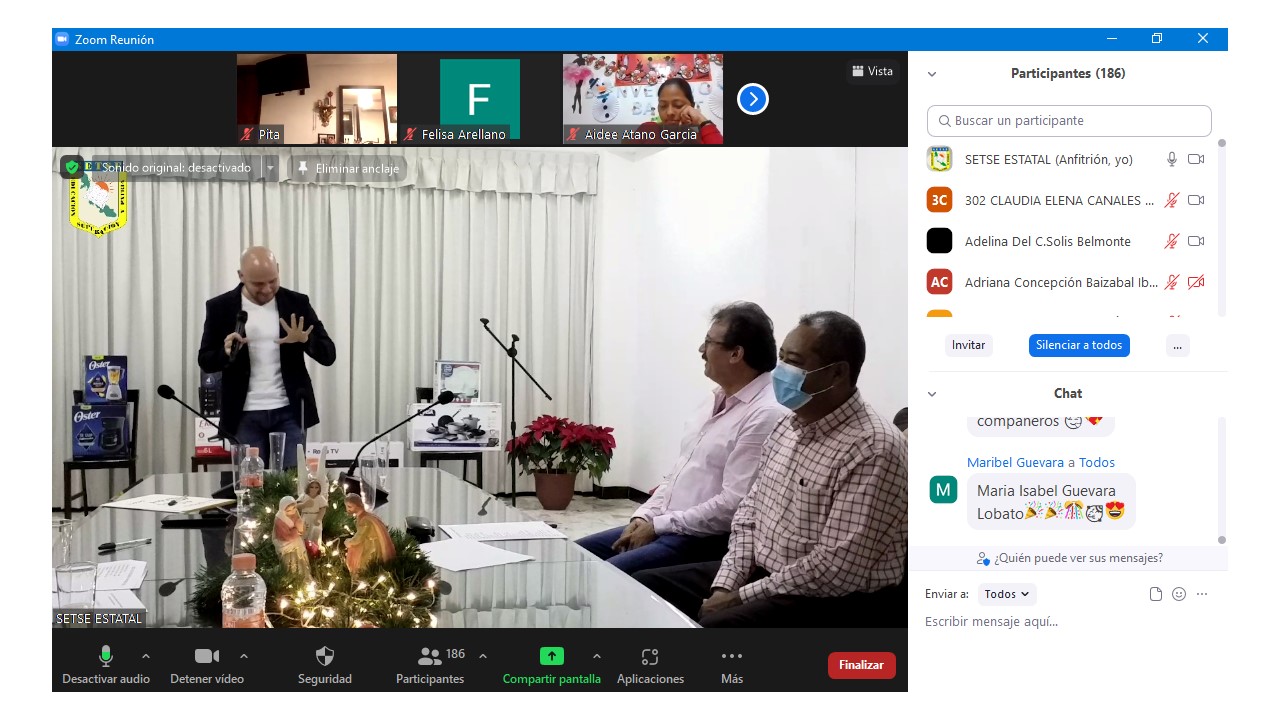
Task: Click the Buscar un participante search field
Action: (x=1069, y=121)
